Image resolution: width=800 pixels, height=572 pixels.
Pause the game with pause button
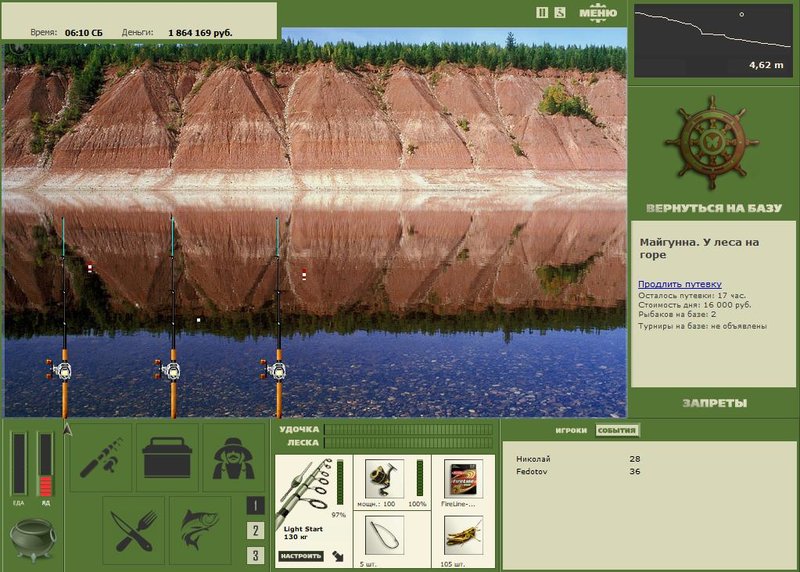(x=542, y=13)
